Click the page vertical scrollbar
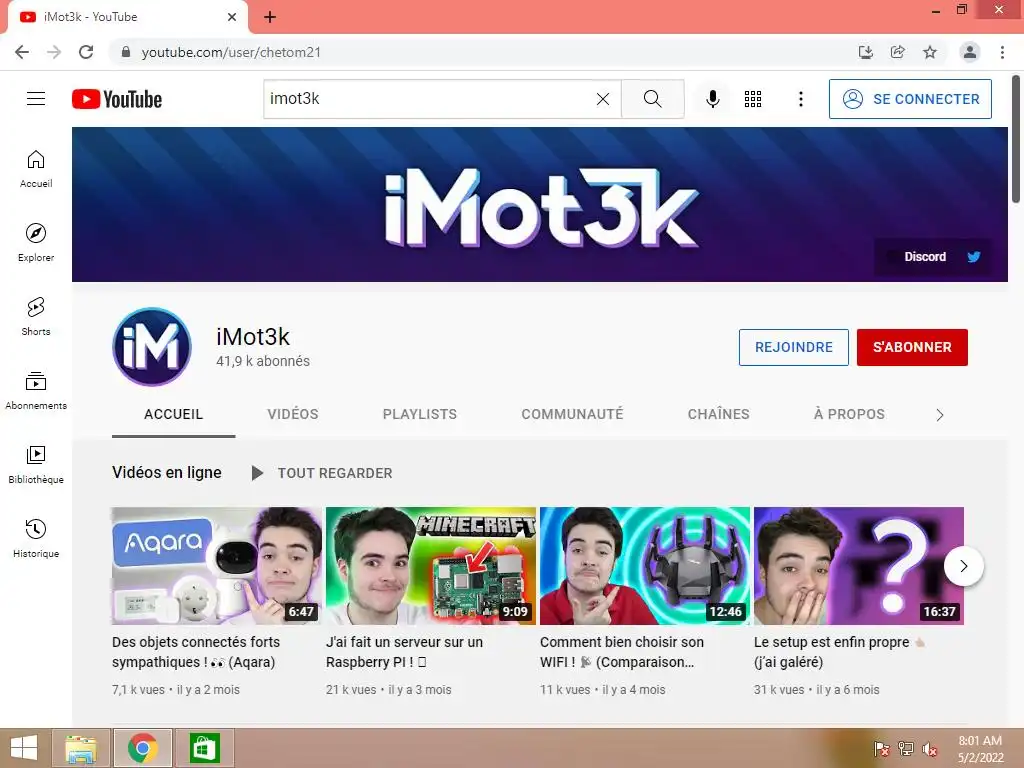The width and height of the screenshot is (1024, 768). 1016,139
